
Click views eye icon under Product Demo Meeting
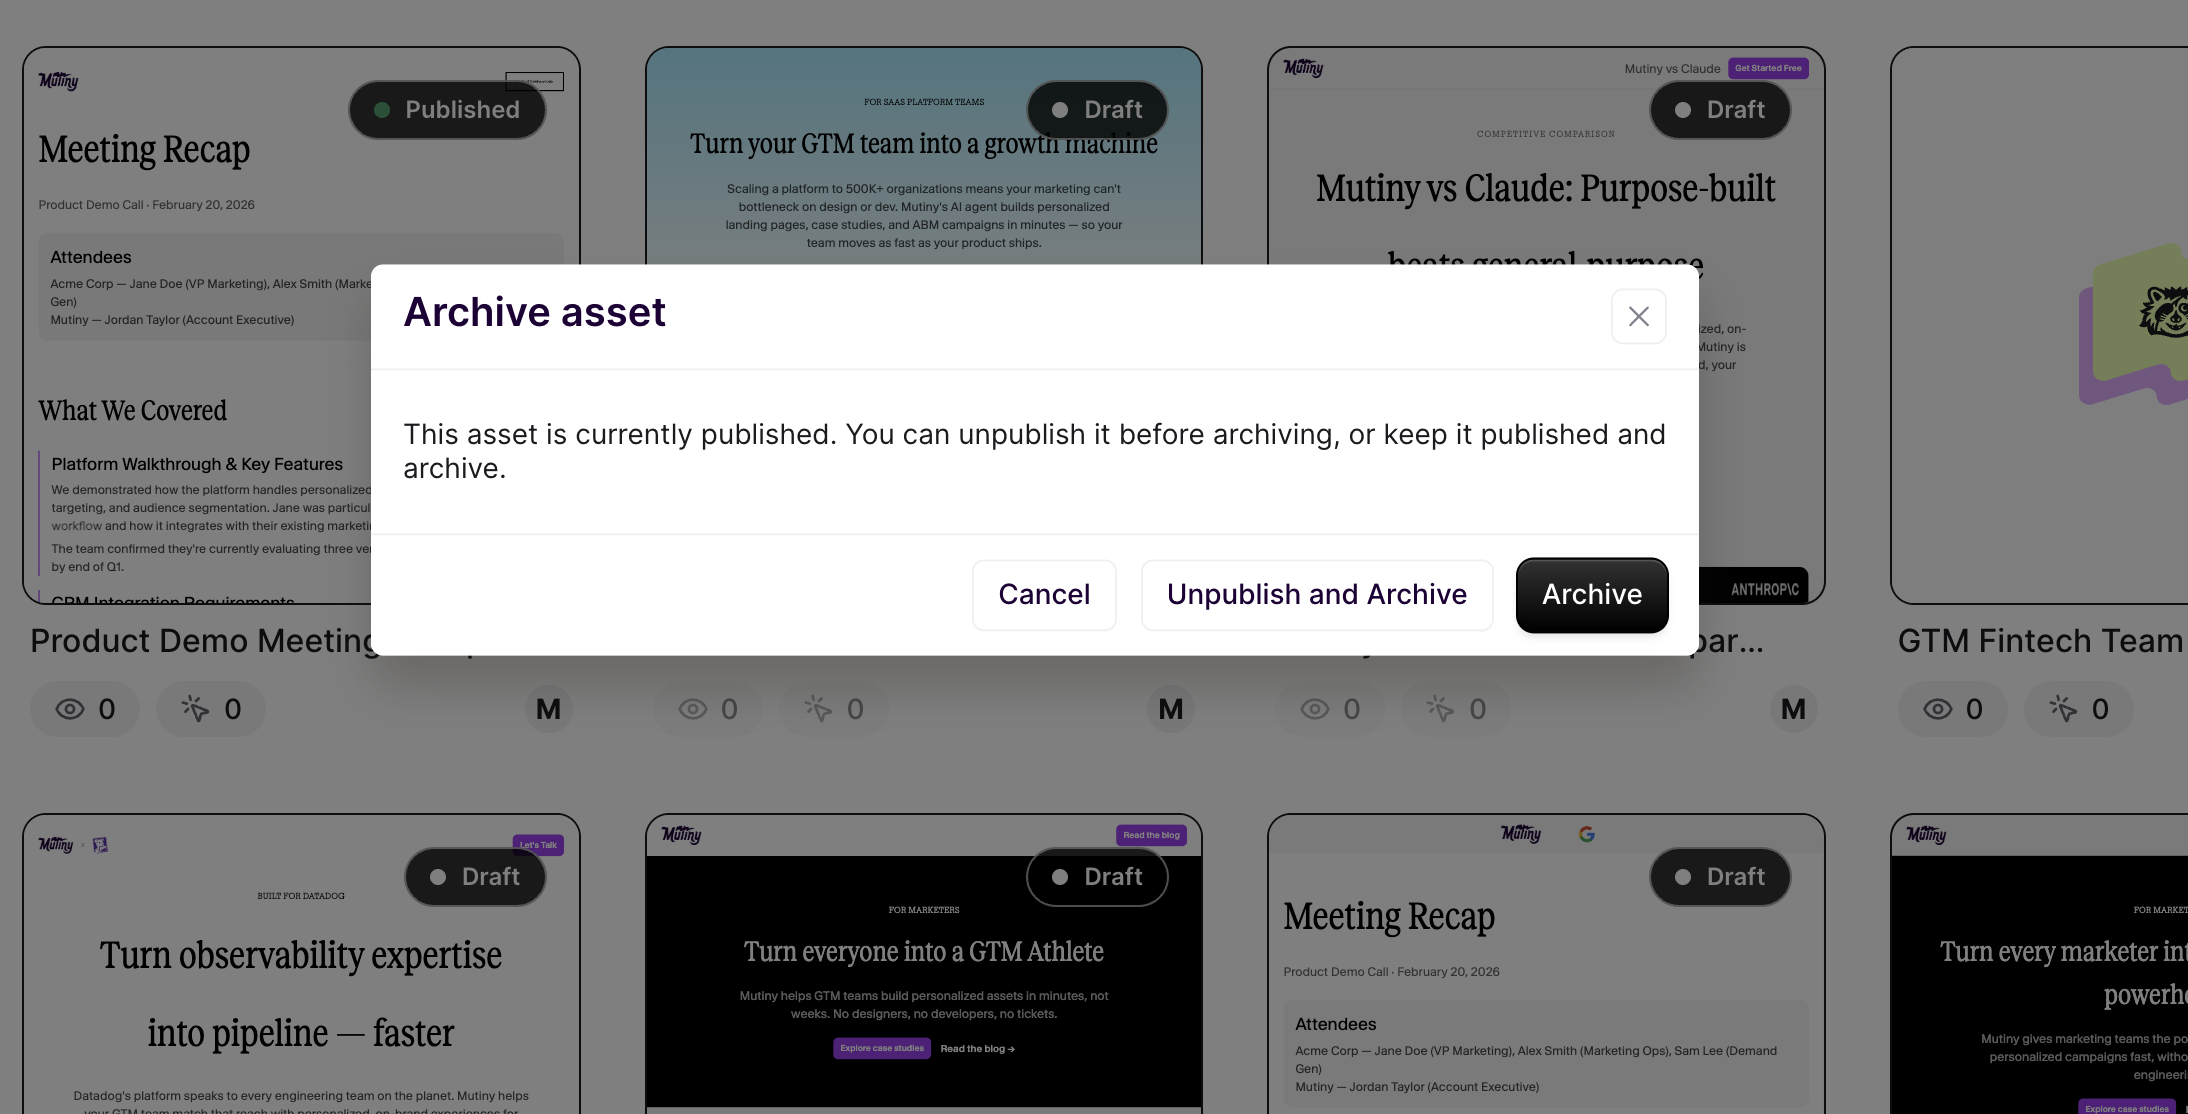tap(70, 709)
